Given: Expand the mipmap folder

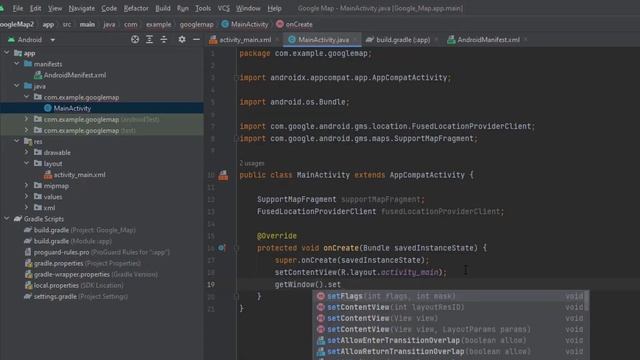Looking at the screenshot, I should (27, 185).
